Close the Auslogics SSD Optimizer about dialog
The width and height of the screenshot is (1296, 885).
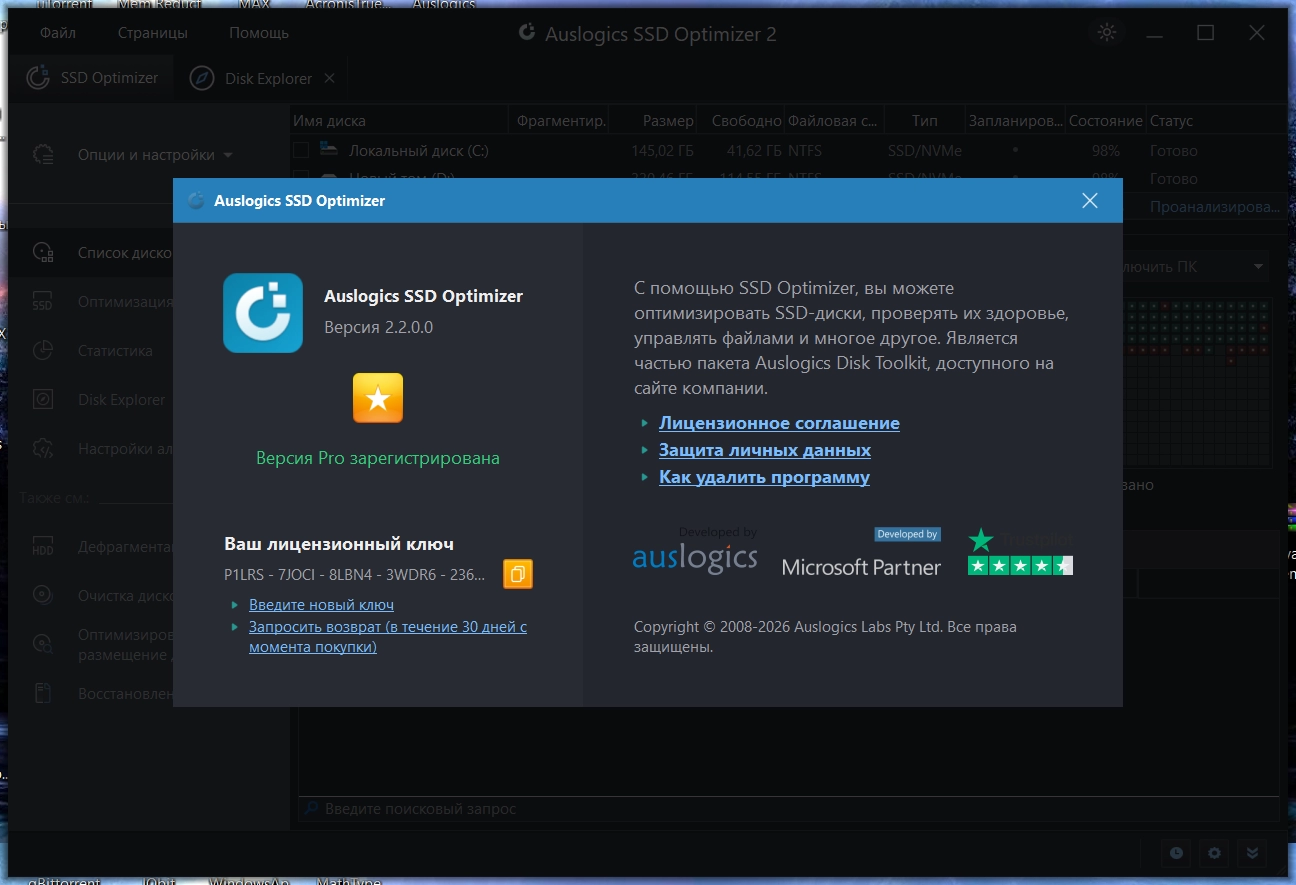1090,201
